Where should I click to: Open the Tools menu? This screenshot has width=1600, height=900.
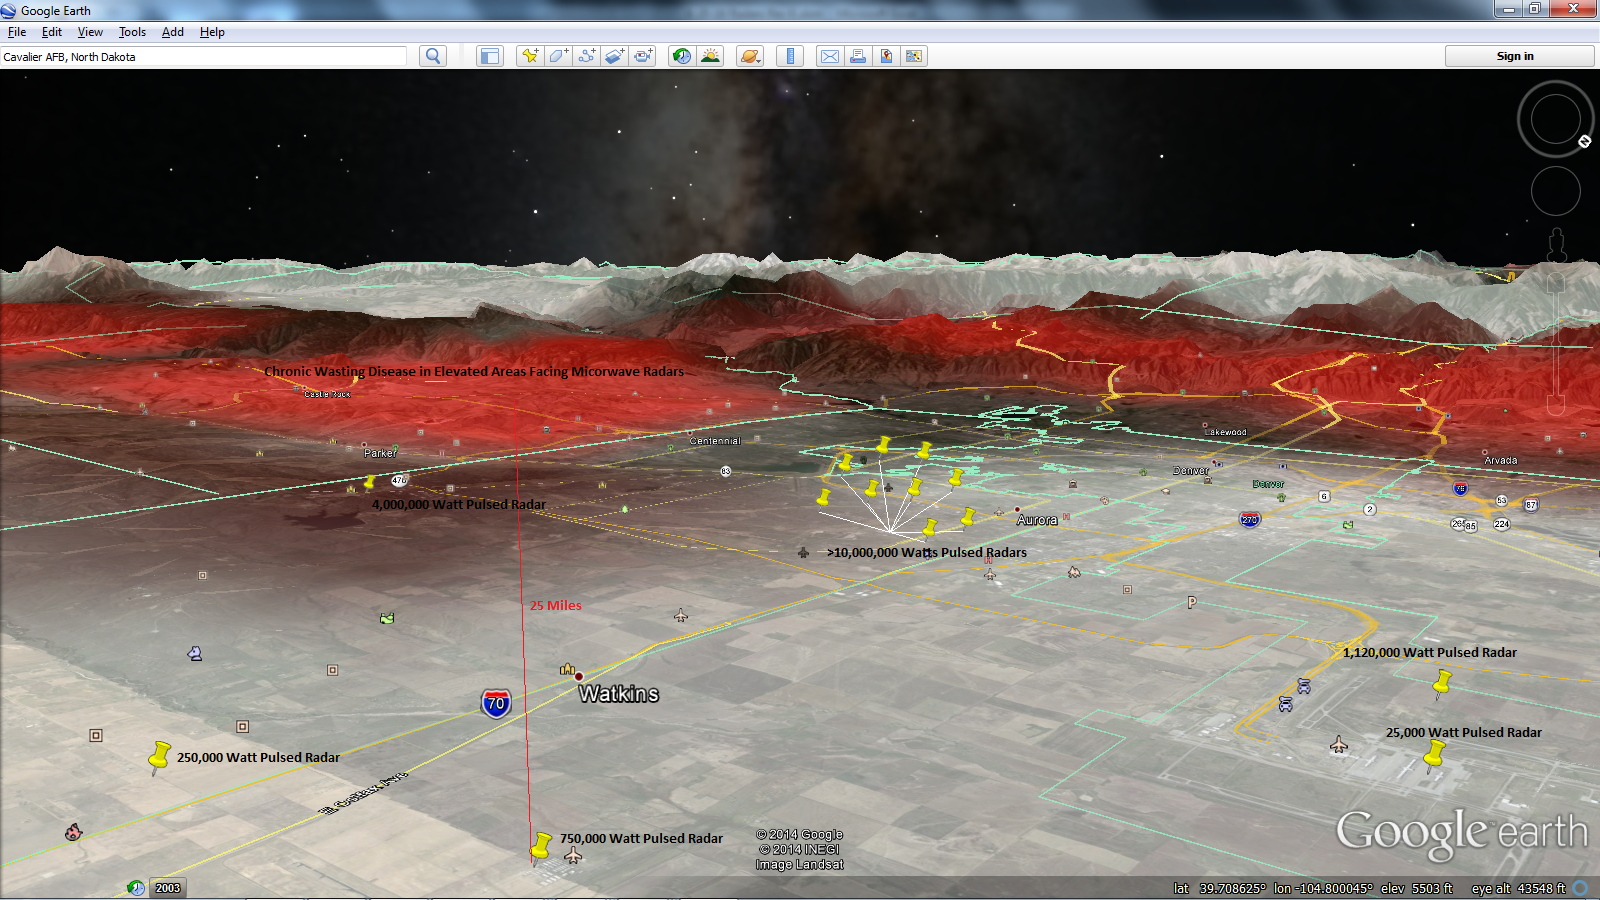(x=132, y=32)
